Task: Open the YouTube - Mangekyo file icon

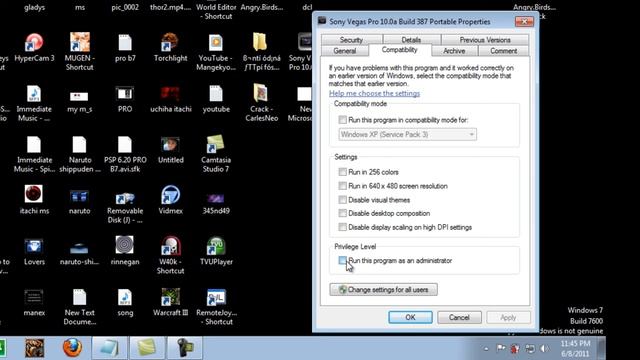Action: (x=216, y=43)
